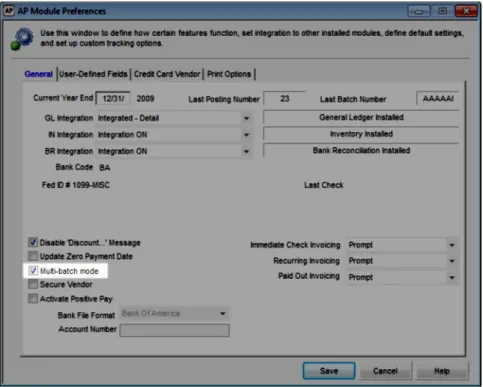Click the Last Batch Number field

pyautogui.click(x=438, y=99)
